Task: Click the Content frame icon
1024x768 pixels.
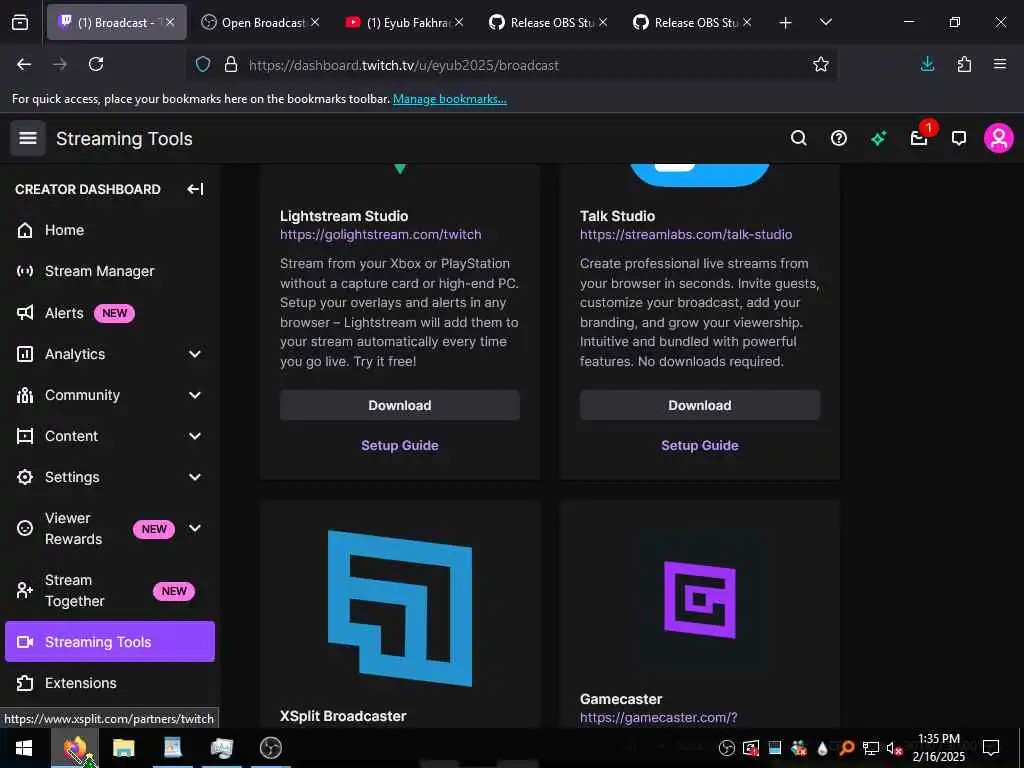Action: [x=25, y=436]
